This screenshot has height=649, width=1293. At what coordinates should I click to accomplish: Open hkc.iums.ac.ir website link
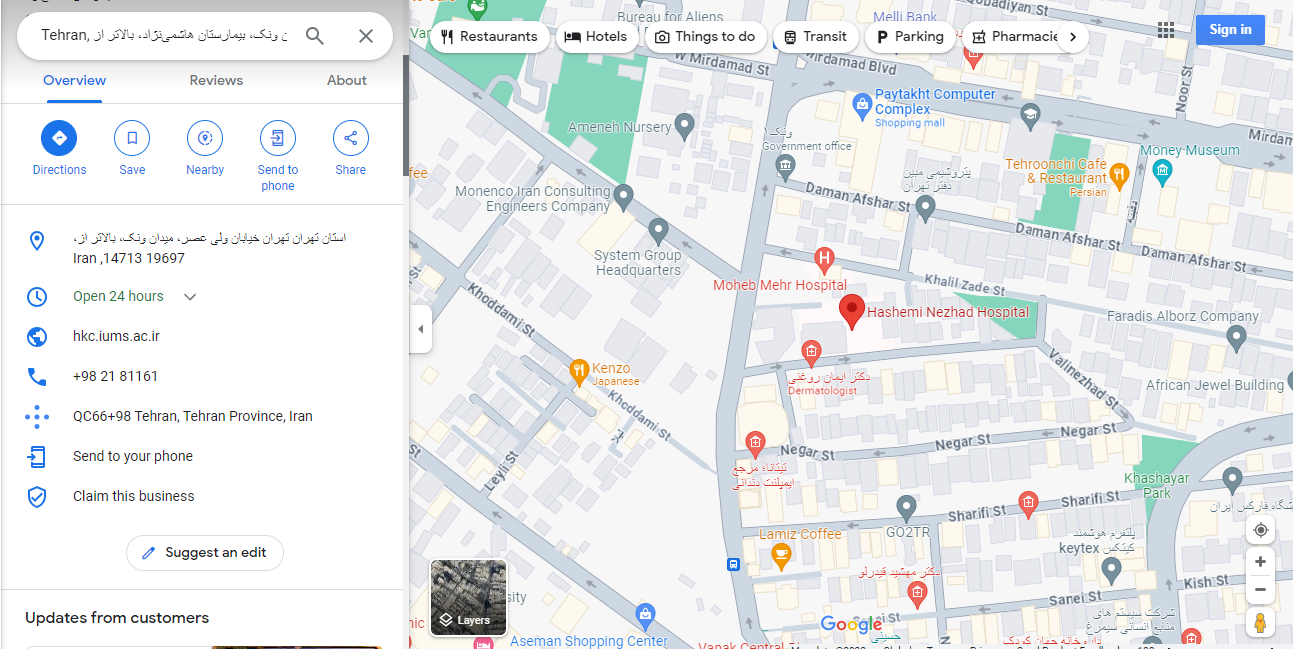coord(116,336)
